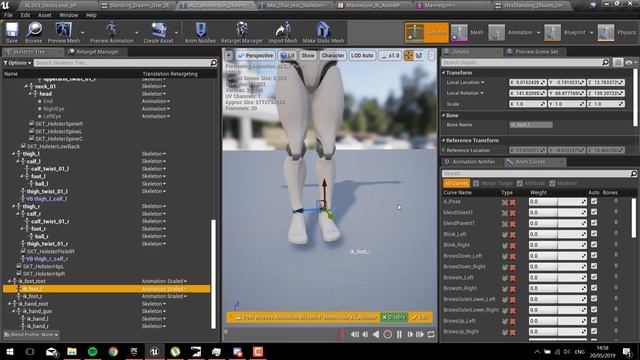Switch to Animation editor mode
640x360 pixels.
tap(511, 33)
